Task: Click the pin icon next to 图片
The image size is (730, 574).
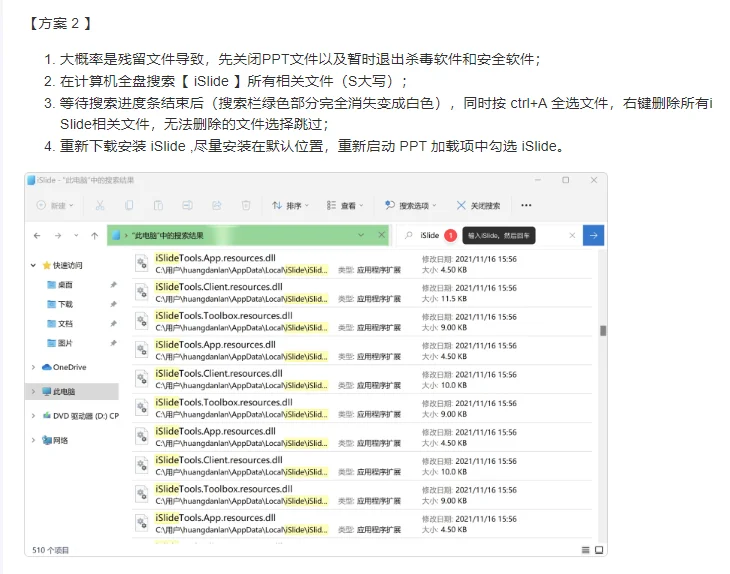Action: [x=113, y=343]
